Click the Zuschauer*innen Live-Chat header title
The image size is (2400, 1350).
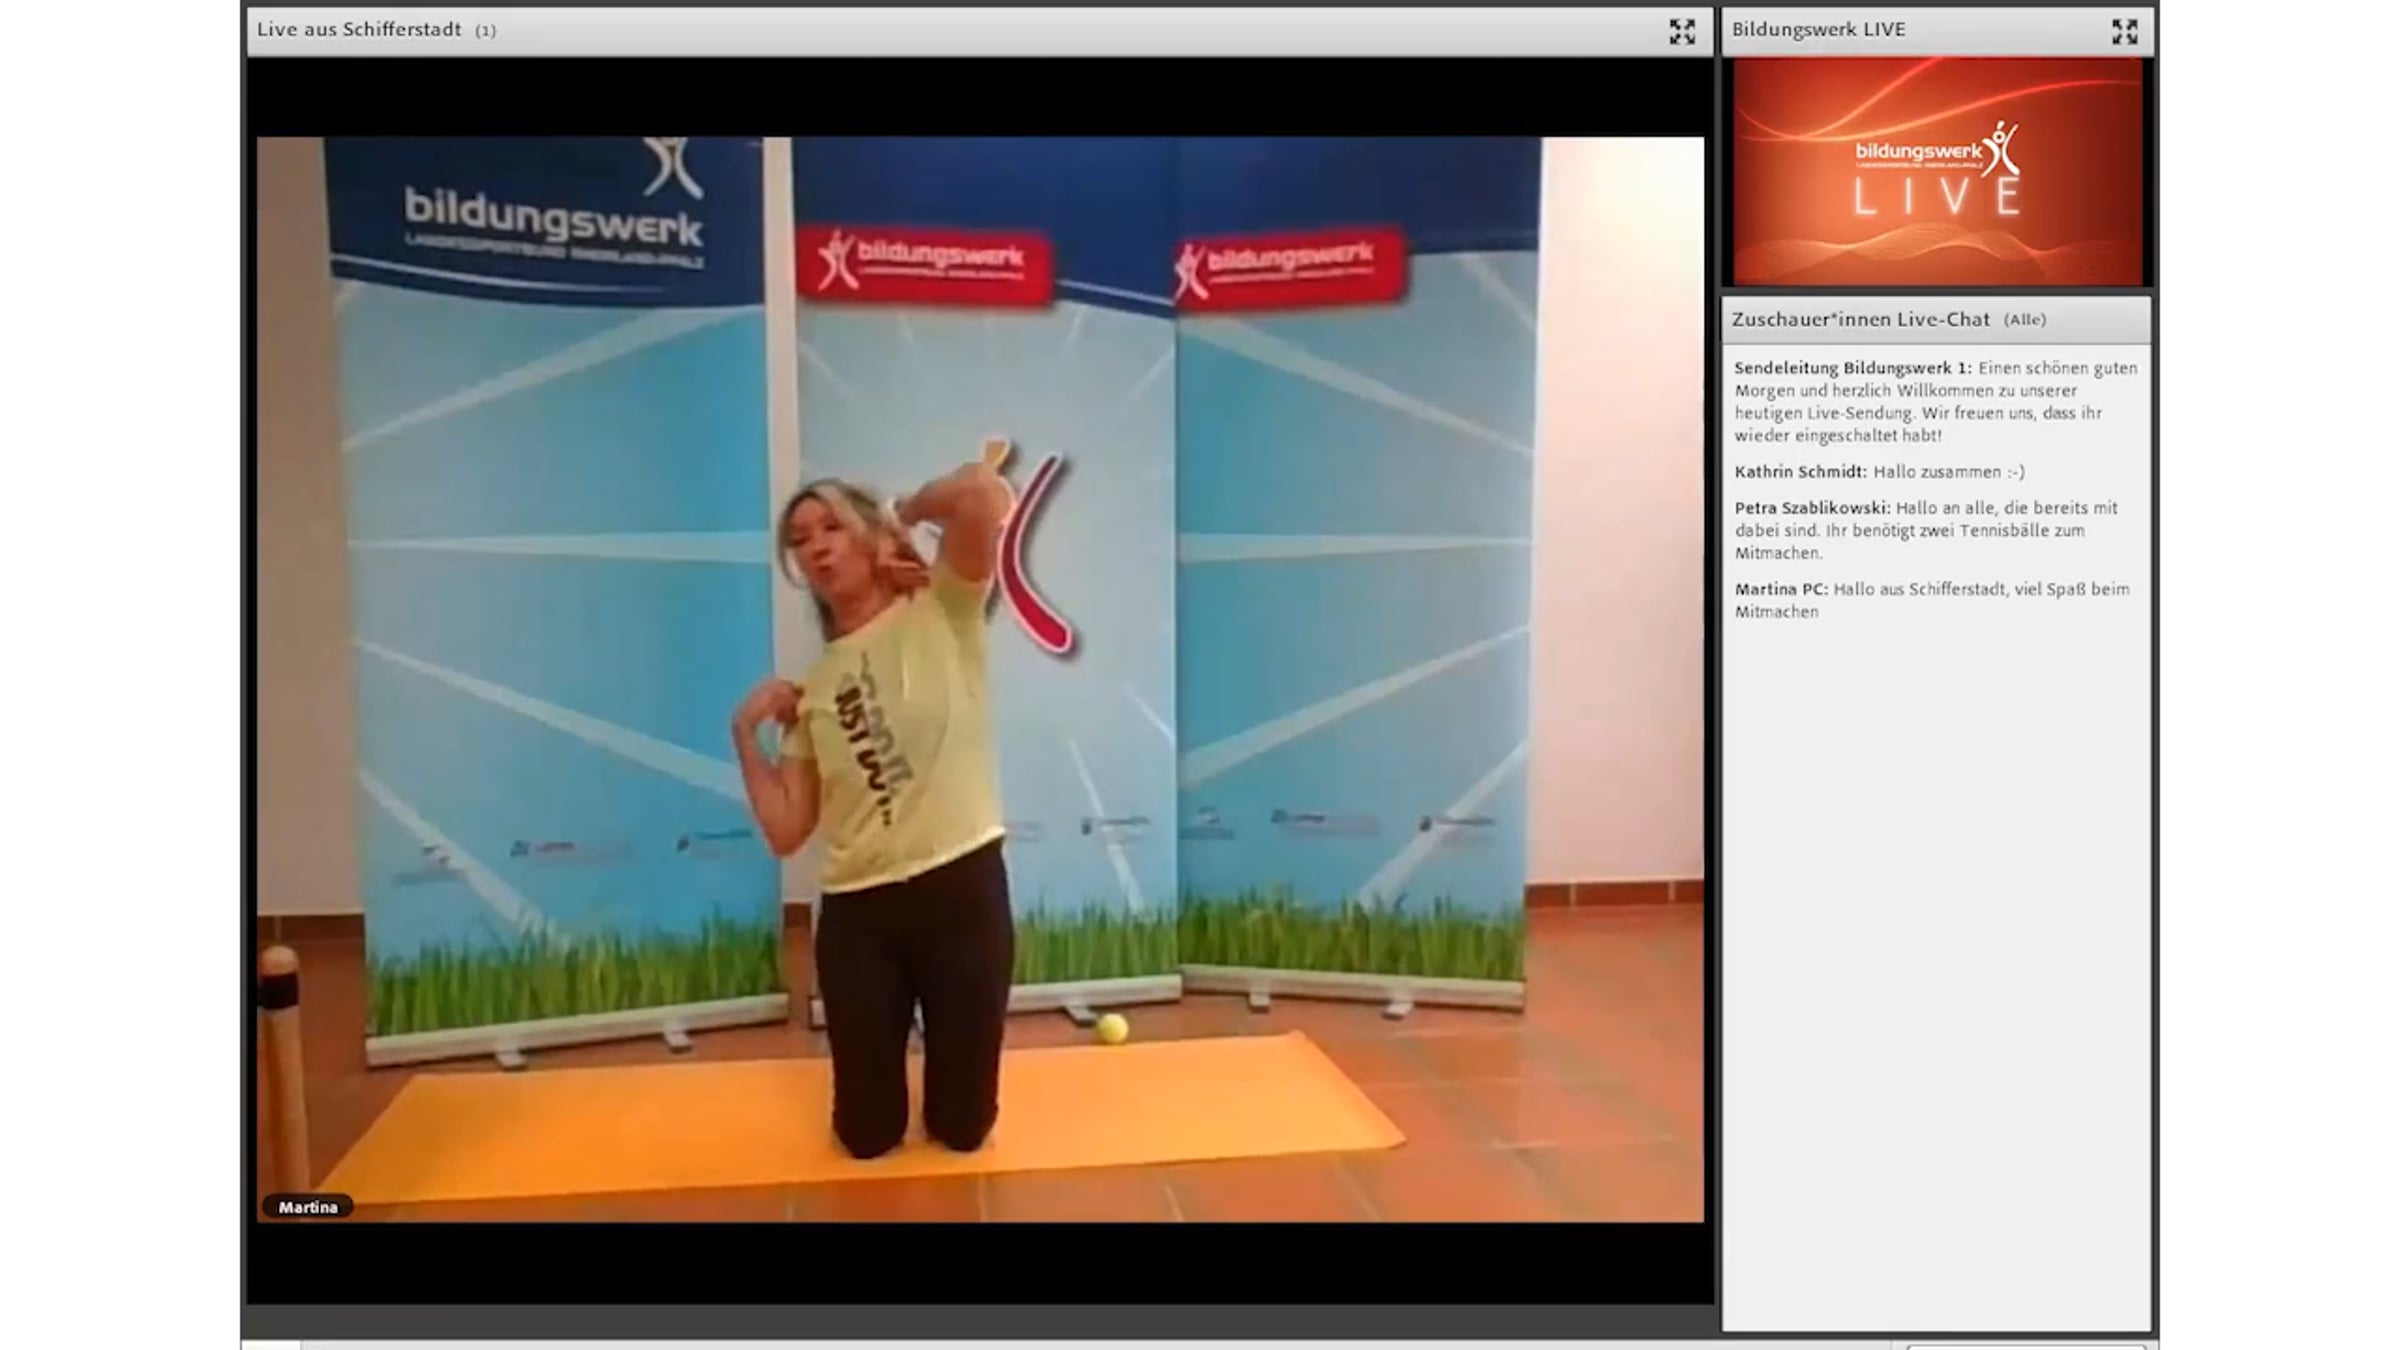point(1860,320)
